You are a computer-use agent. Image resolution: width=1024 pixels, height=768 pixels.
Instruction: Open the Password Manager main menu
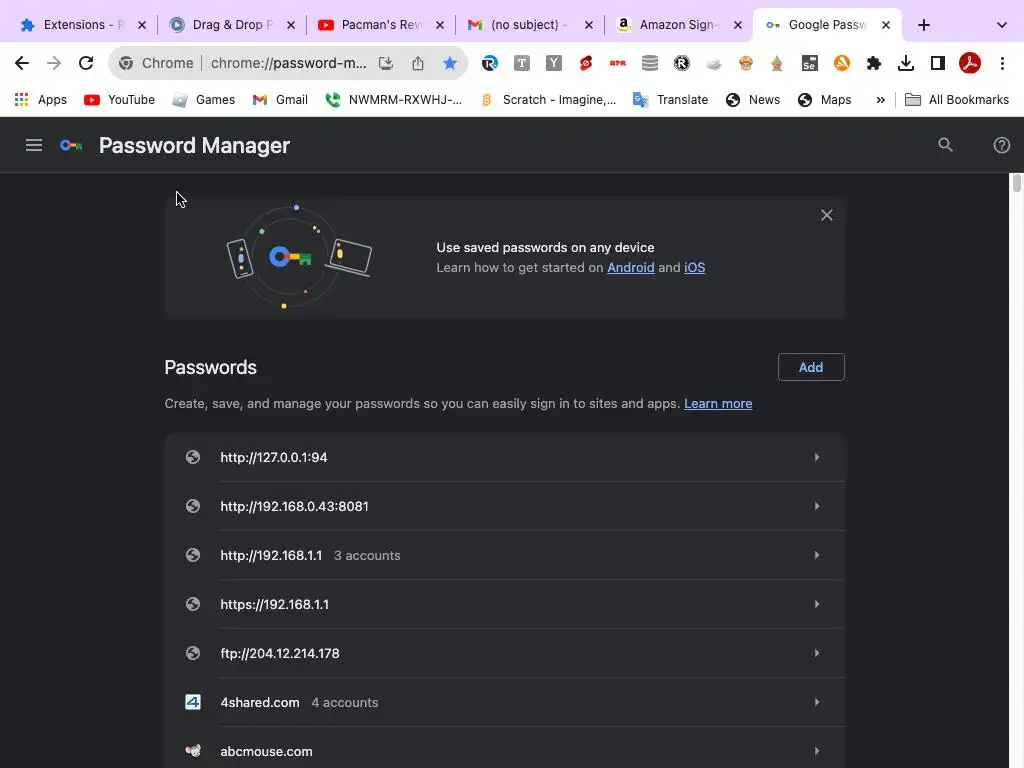(x=34, y=145)
